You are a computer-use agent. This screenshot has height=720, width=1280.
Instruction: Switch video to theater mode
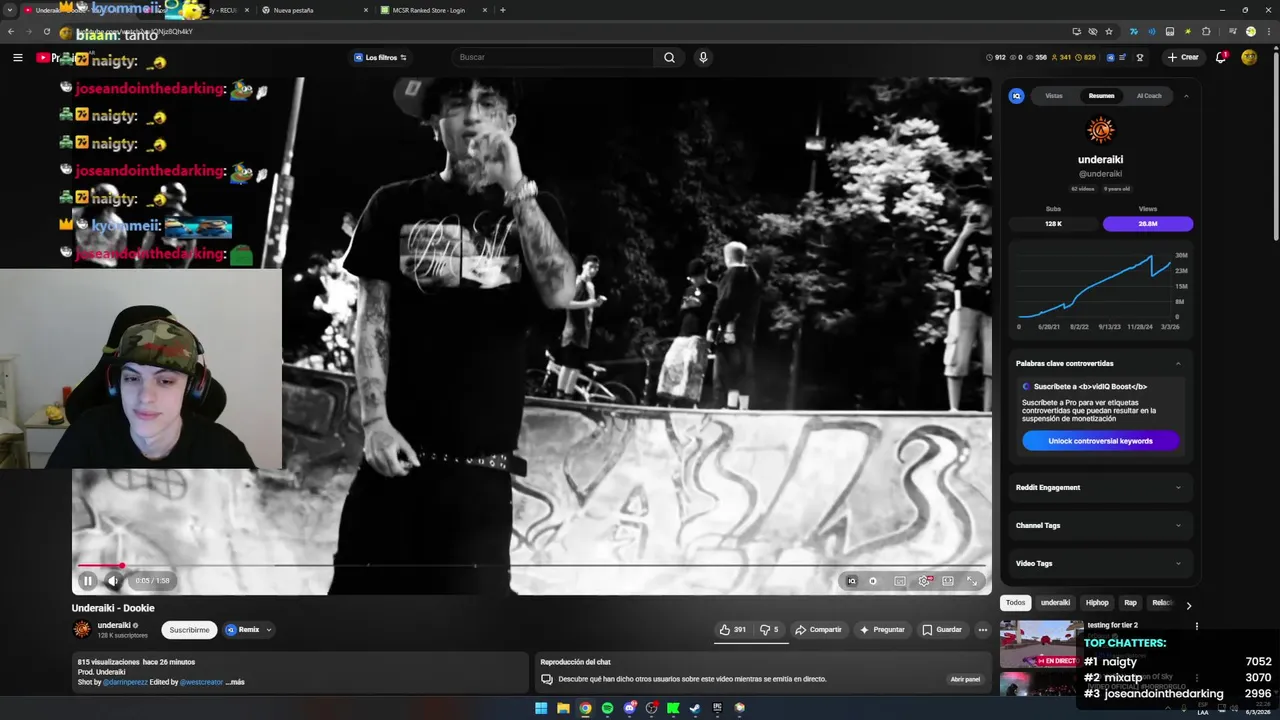[x=948, y=581]
